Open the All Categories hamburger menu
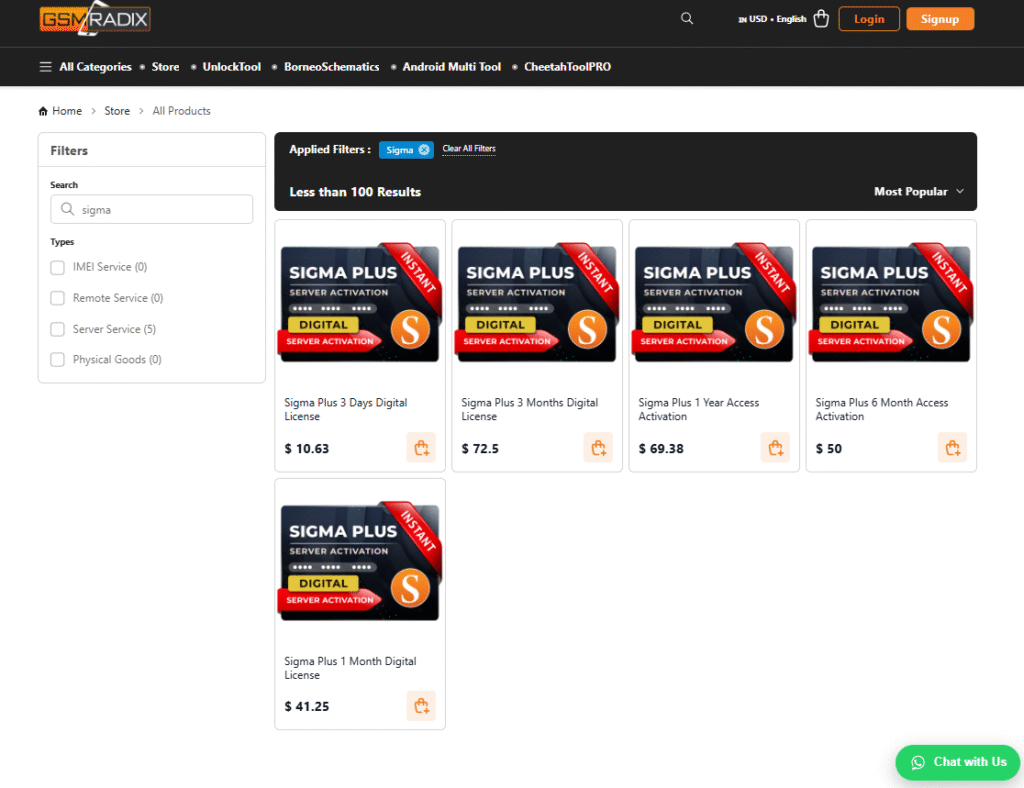Image resolution: width=1024 pixels, height=788 pixels. (x=45, y=67)
